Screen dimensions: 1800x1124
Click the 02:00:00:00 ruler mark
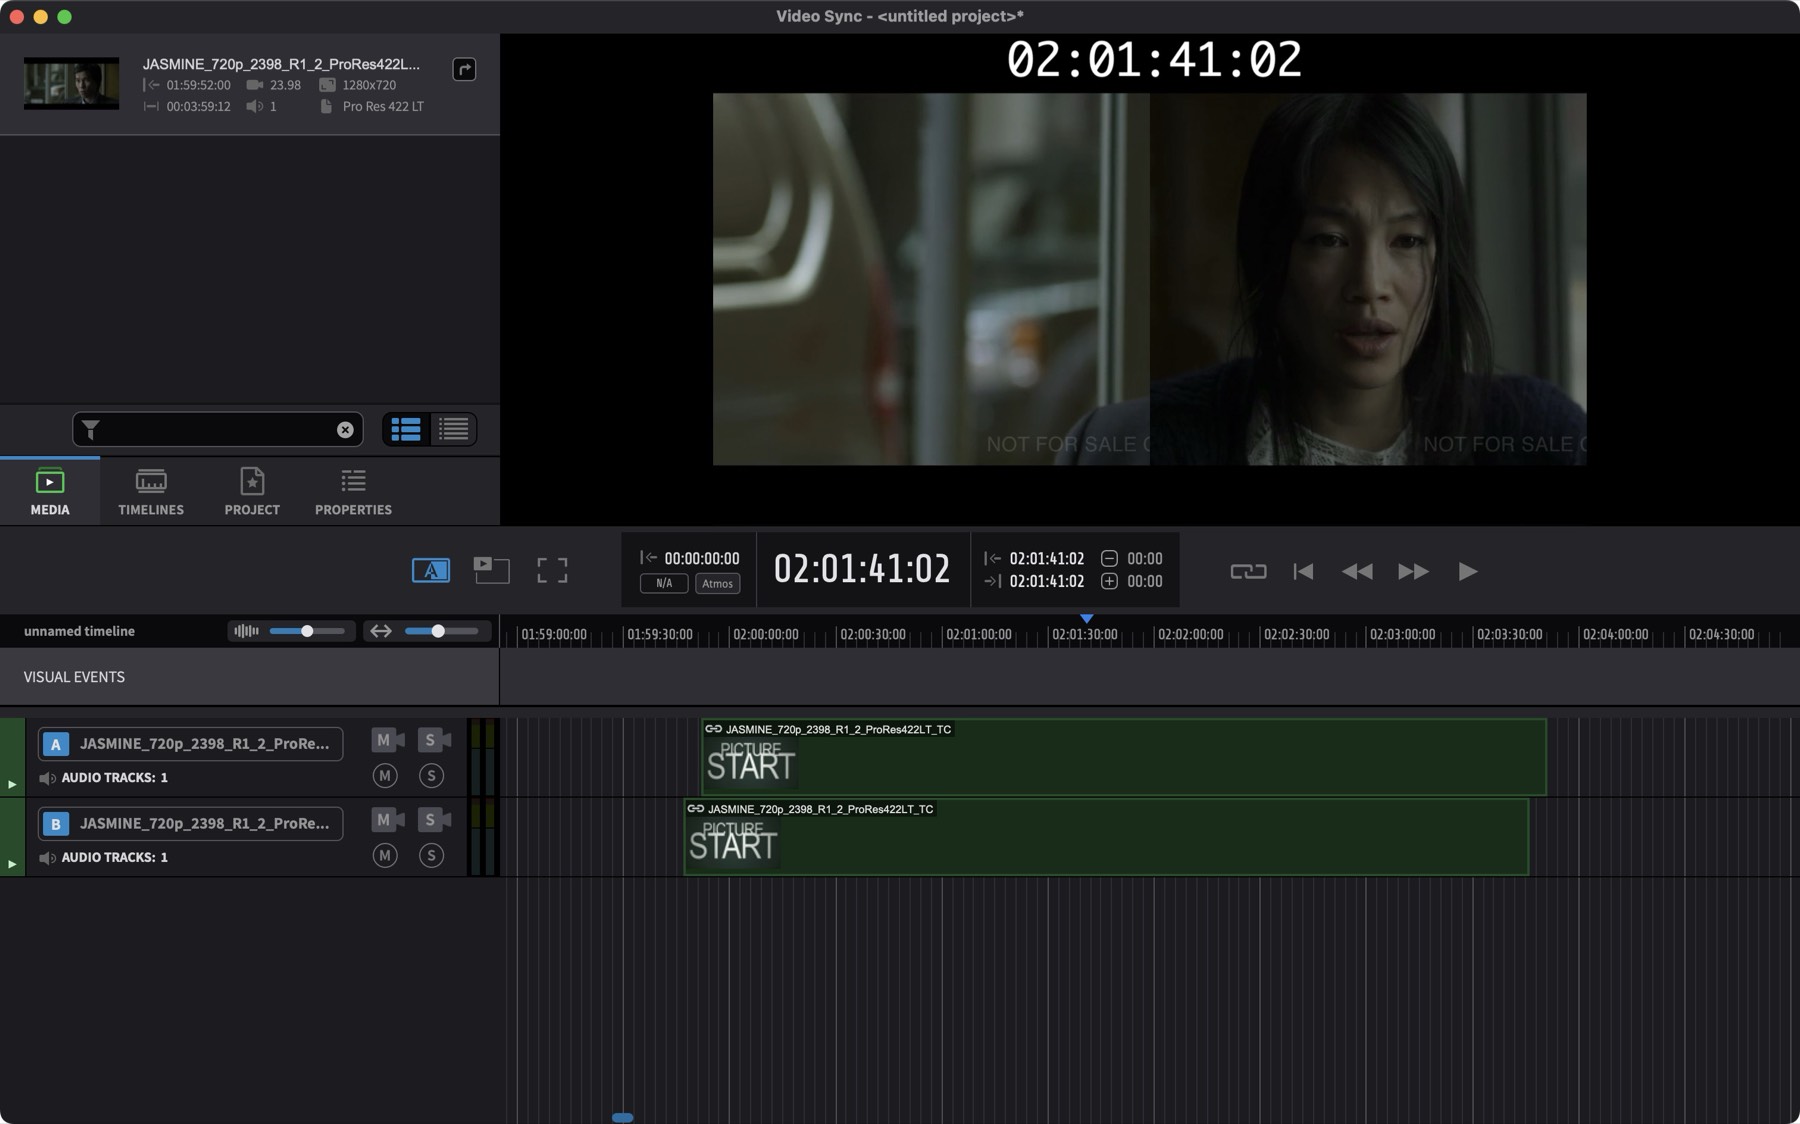[x=766, y=635]
